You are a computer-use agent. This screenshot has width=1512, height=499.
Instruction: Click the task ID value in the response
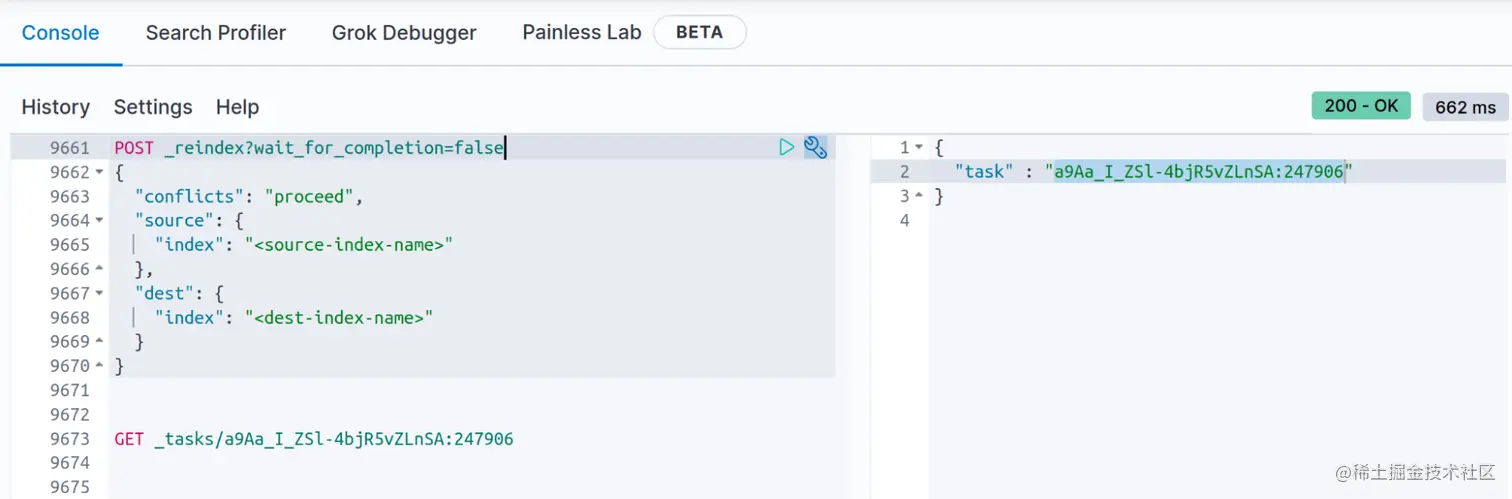click(x=1199, y=172)
